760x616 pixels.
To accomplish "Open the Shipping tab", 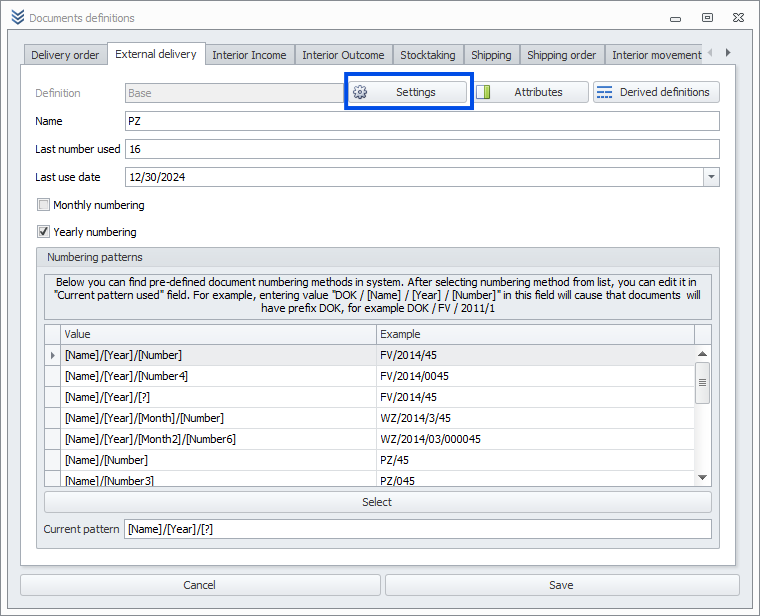I will pyautogui.click(x=491, y=55).
